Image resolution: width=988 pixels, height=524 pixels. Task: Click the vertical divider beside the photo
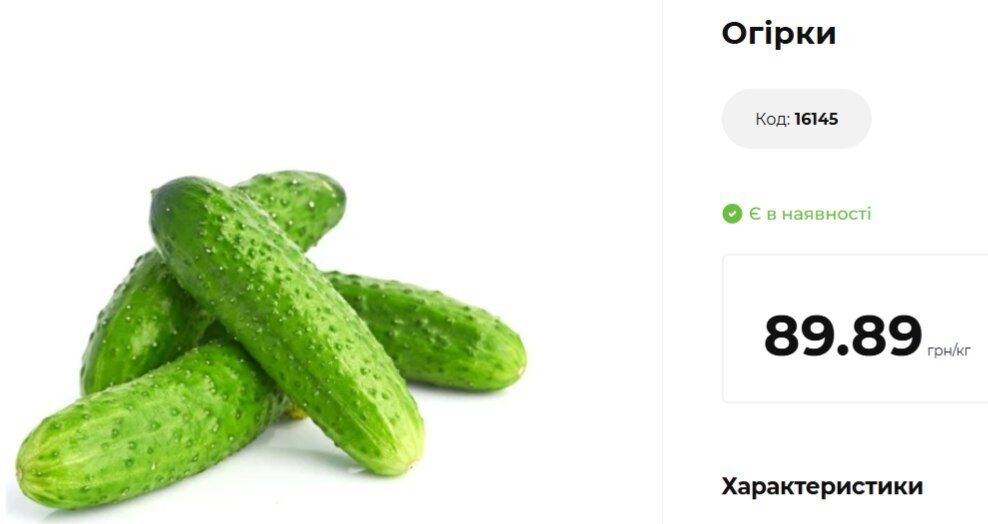click(x=662, y=262)
